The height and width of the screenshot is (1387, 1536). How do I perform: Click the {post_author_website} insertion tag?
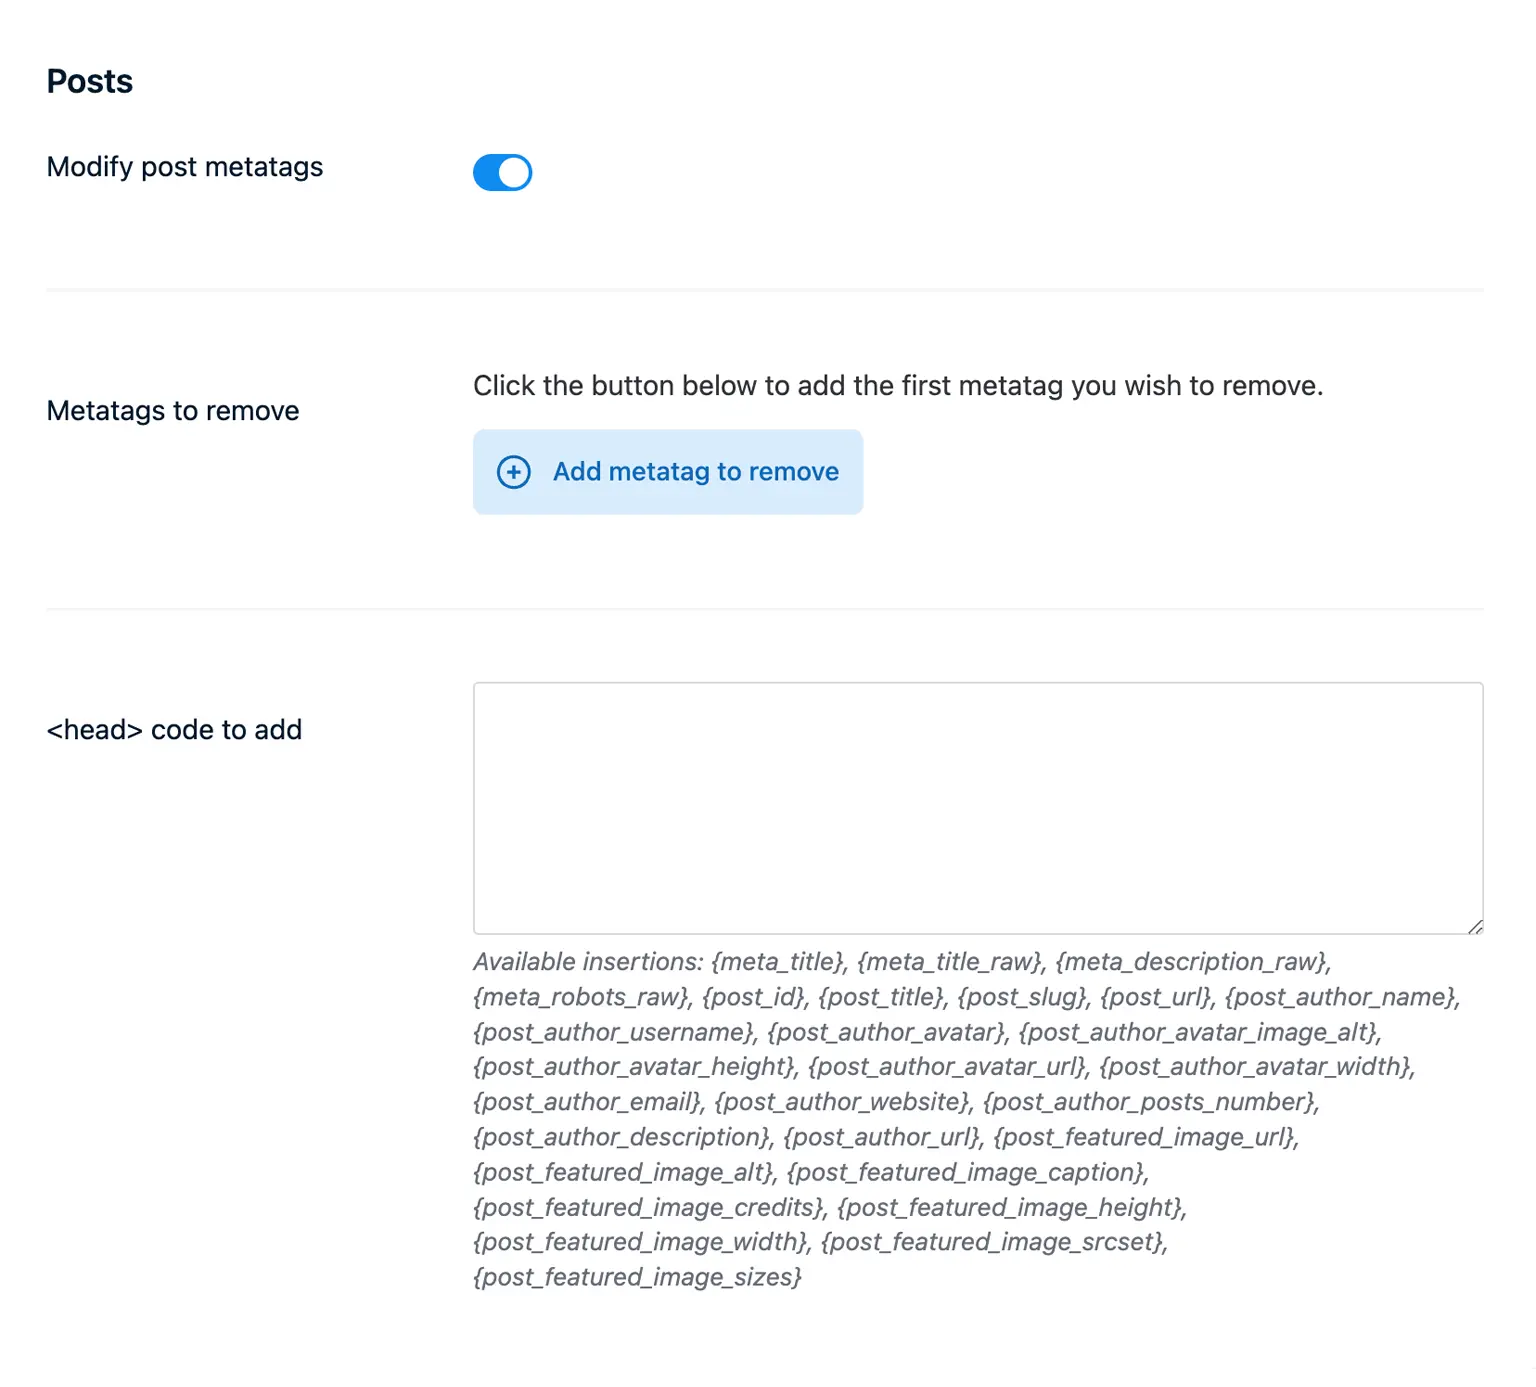[x=843, y=1102]
